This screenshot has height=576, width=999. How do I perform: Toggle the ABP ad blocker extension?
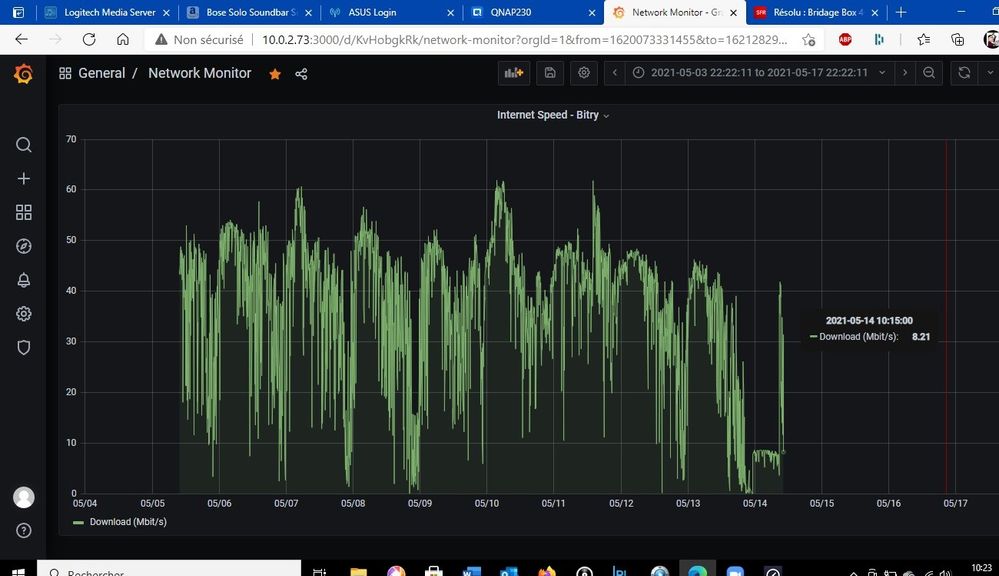845,40
